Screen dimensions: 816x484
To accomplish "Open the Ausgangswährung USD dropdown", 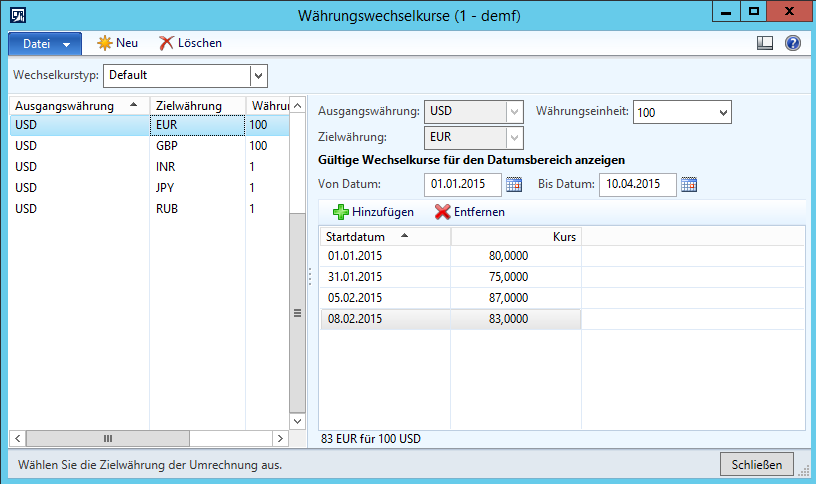I will (514, 112).
